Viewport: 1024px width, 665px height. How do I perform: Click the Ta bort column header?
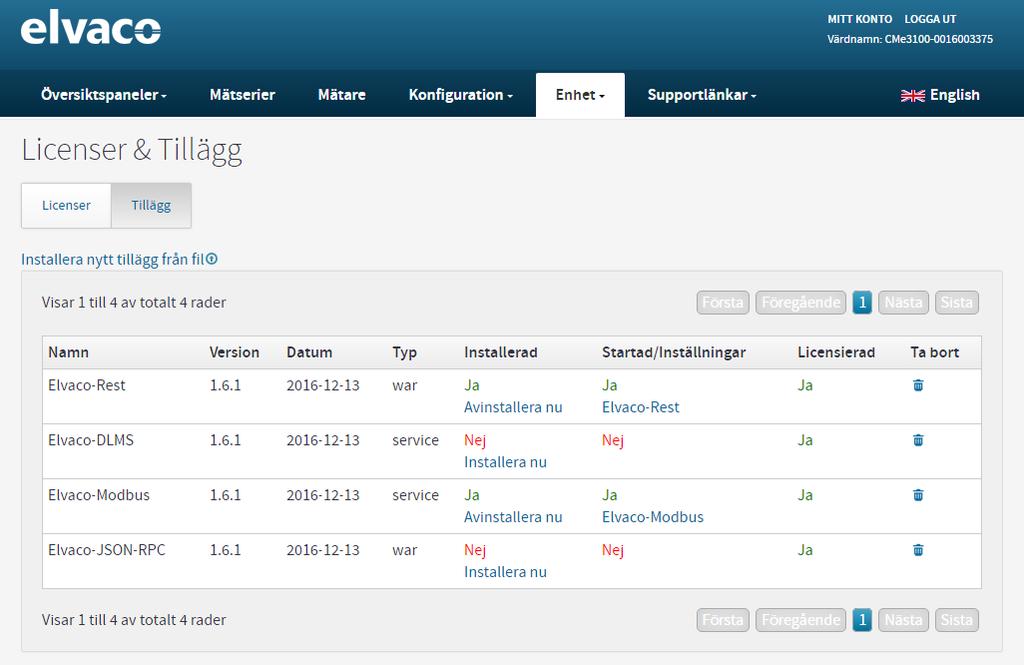pos(935,352)
